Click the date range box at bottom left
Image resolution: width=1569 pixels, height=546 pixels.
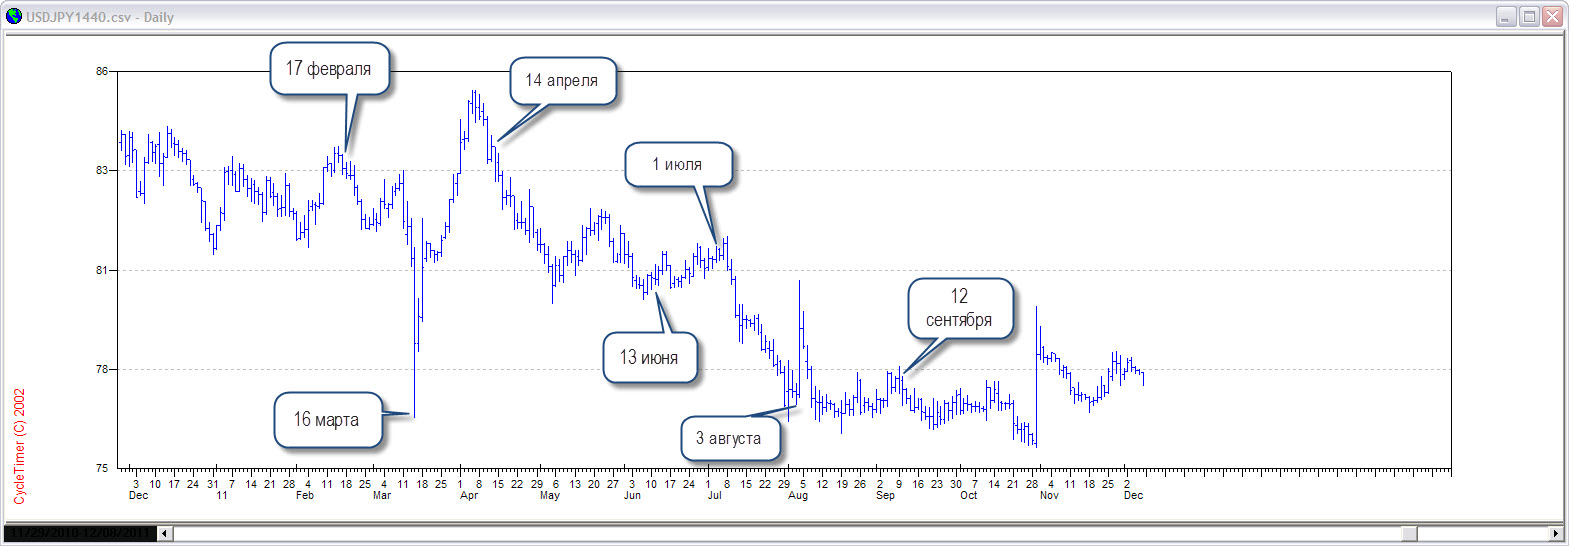82,533
